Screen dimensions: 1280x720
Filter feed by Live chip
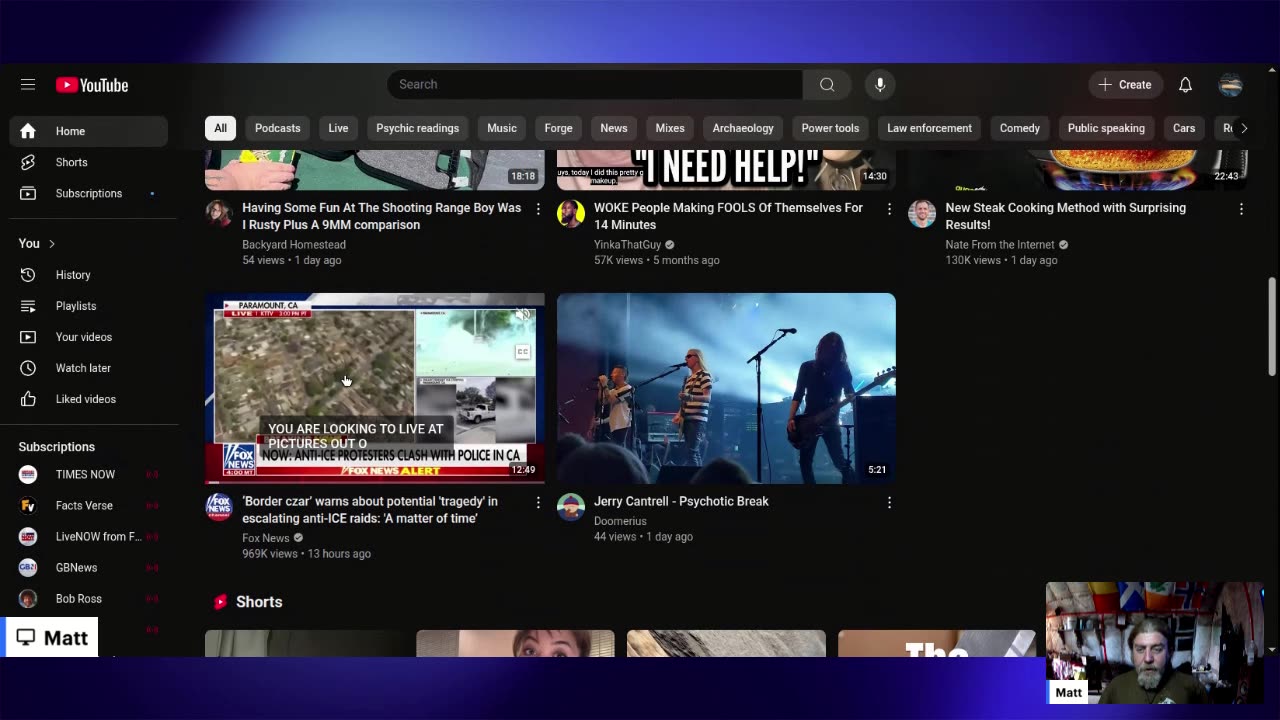tap(338, 128)
